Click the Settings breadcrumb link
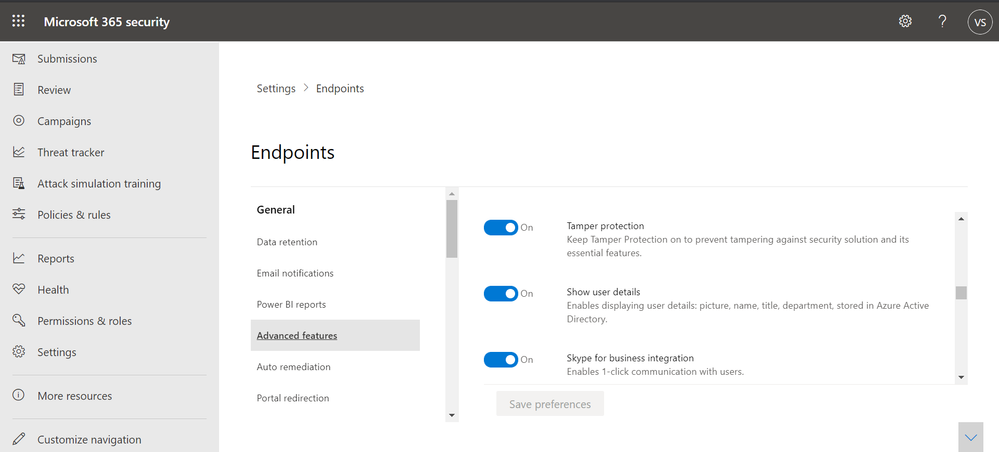999x452 pixels. coord(276,89)
